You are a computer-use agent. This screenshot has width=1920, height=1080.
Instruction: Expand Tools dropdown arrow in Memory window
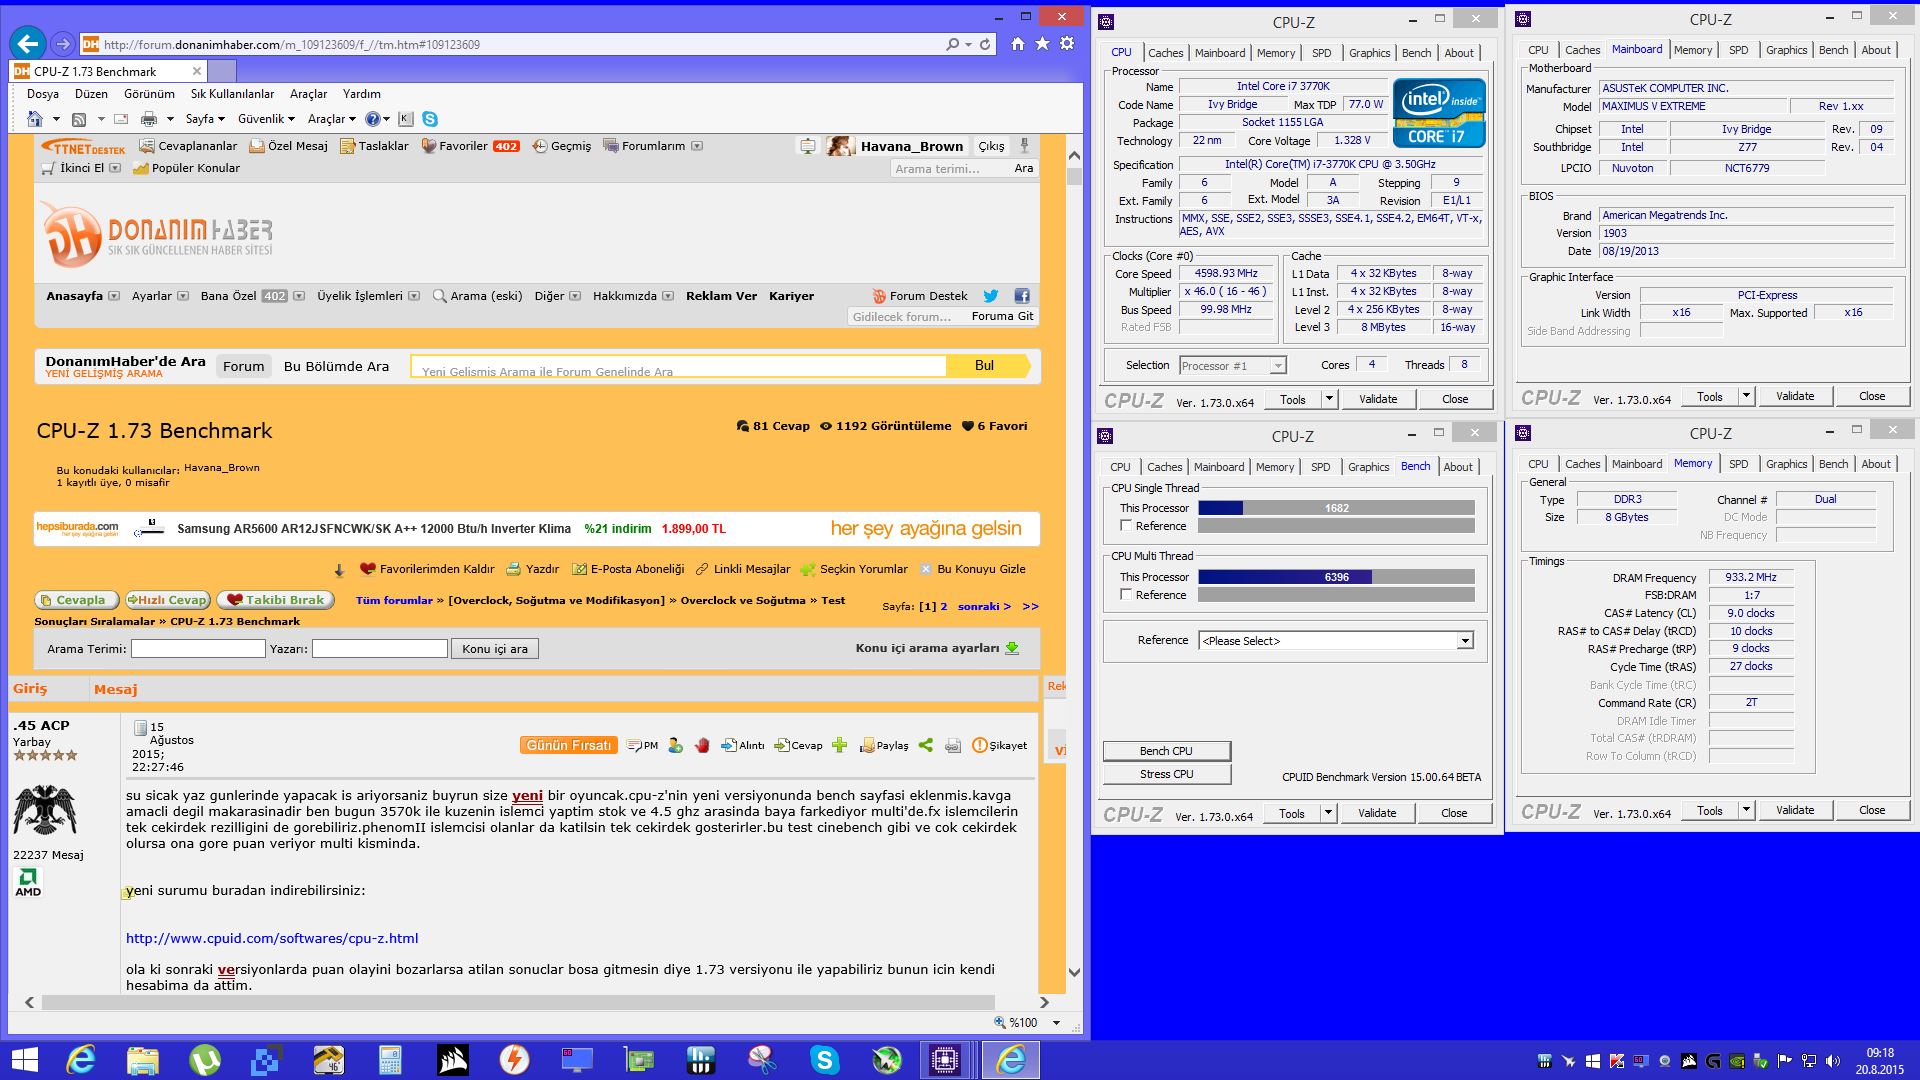point(1746,811)
